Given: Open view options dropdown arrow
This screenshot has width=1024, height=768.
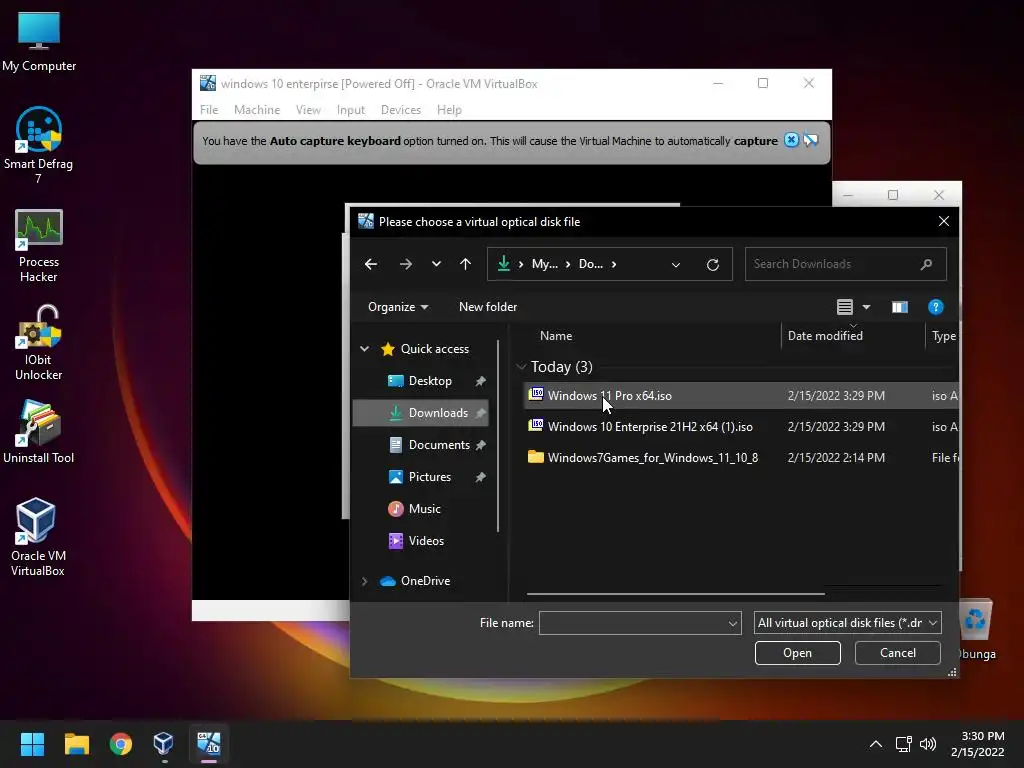Looking at the screenshot, I should [x=866, y=307].
